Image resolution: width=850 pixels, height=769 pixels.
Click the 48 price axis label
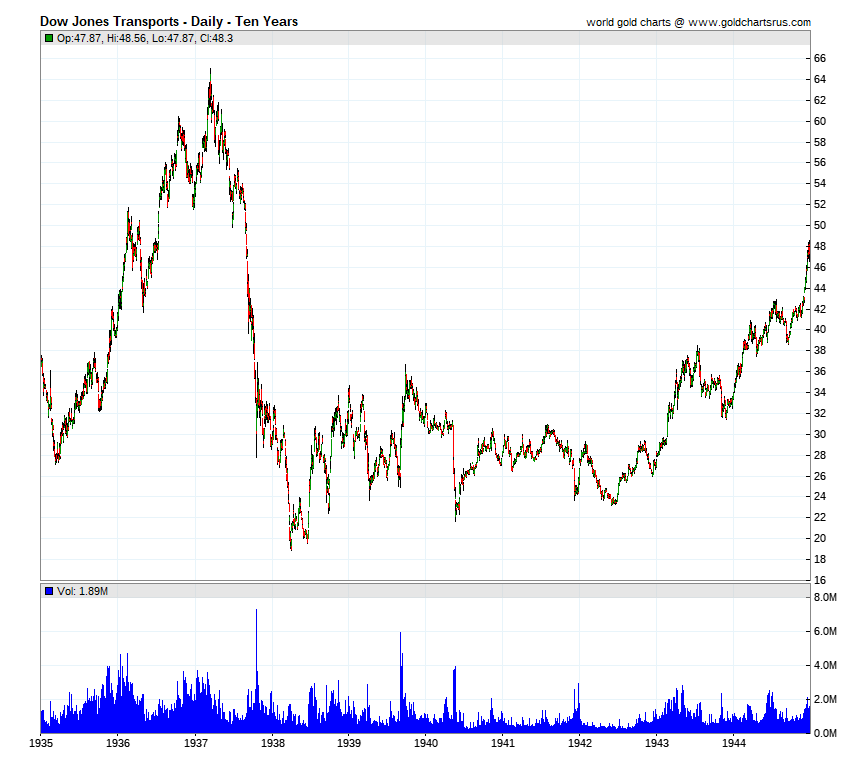pos(820,247)
